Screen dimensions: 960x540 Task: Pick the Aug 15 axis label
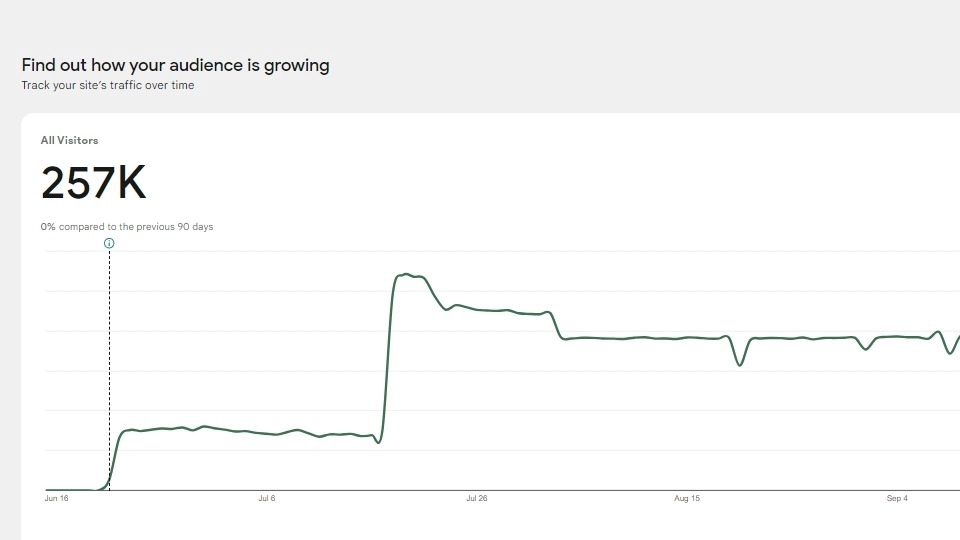(687, 498)
